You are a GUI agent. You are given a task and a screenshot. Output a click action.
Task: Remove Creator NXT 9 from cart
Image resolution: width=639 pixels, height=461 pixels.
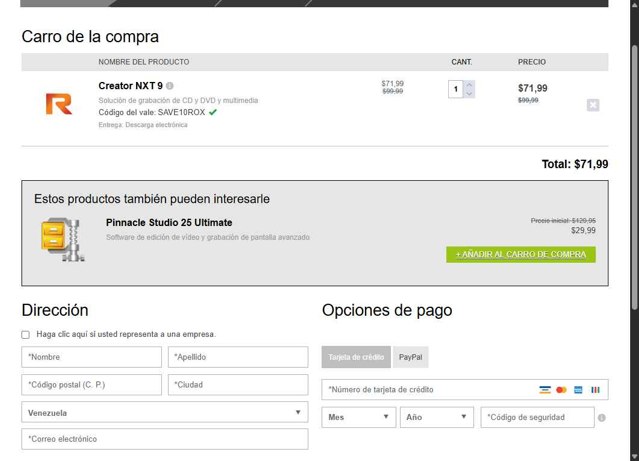593,105
